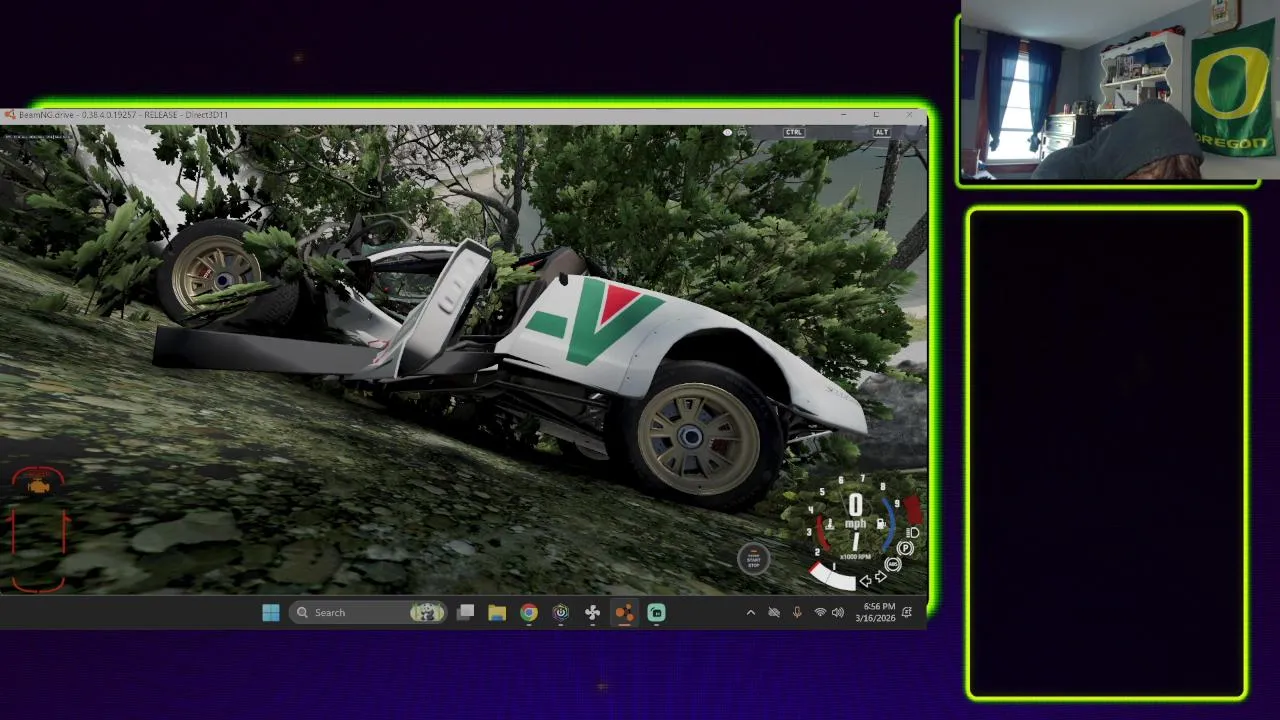Click the headlights indicator icon
This screenshot has height=720, width=1280.
912,533
